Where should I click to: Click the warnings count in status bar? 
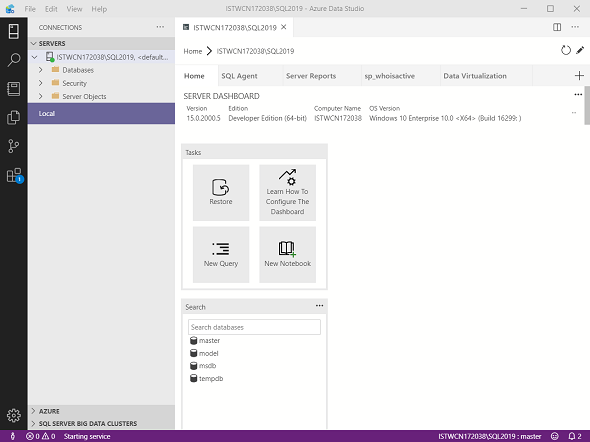[x=49, y=436]
